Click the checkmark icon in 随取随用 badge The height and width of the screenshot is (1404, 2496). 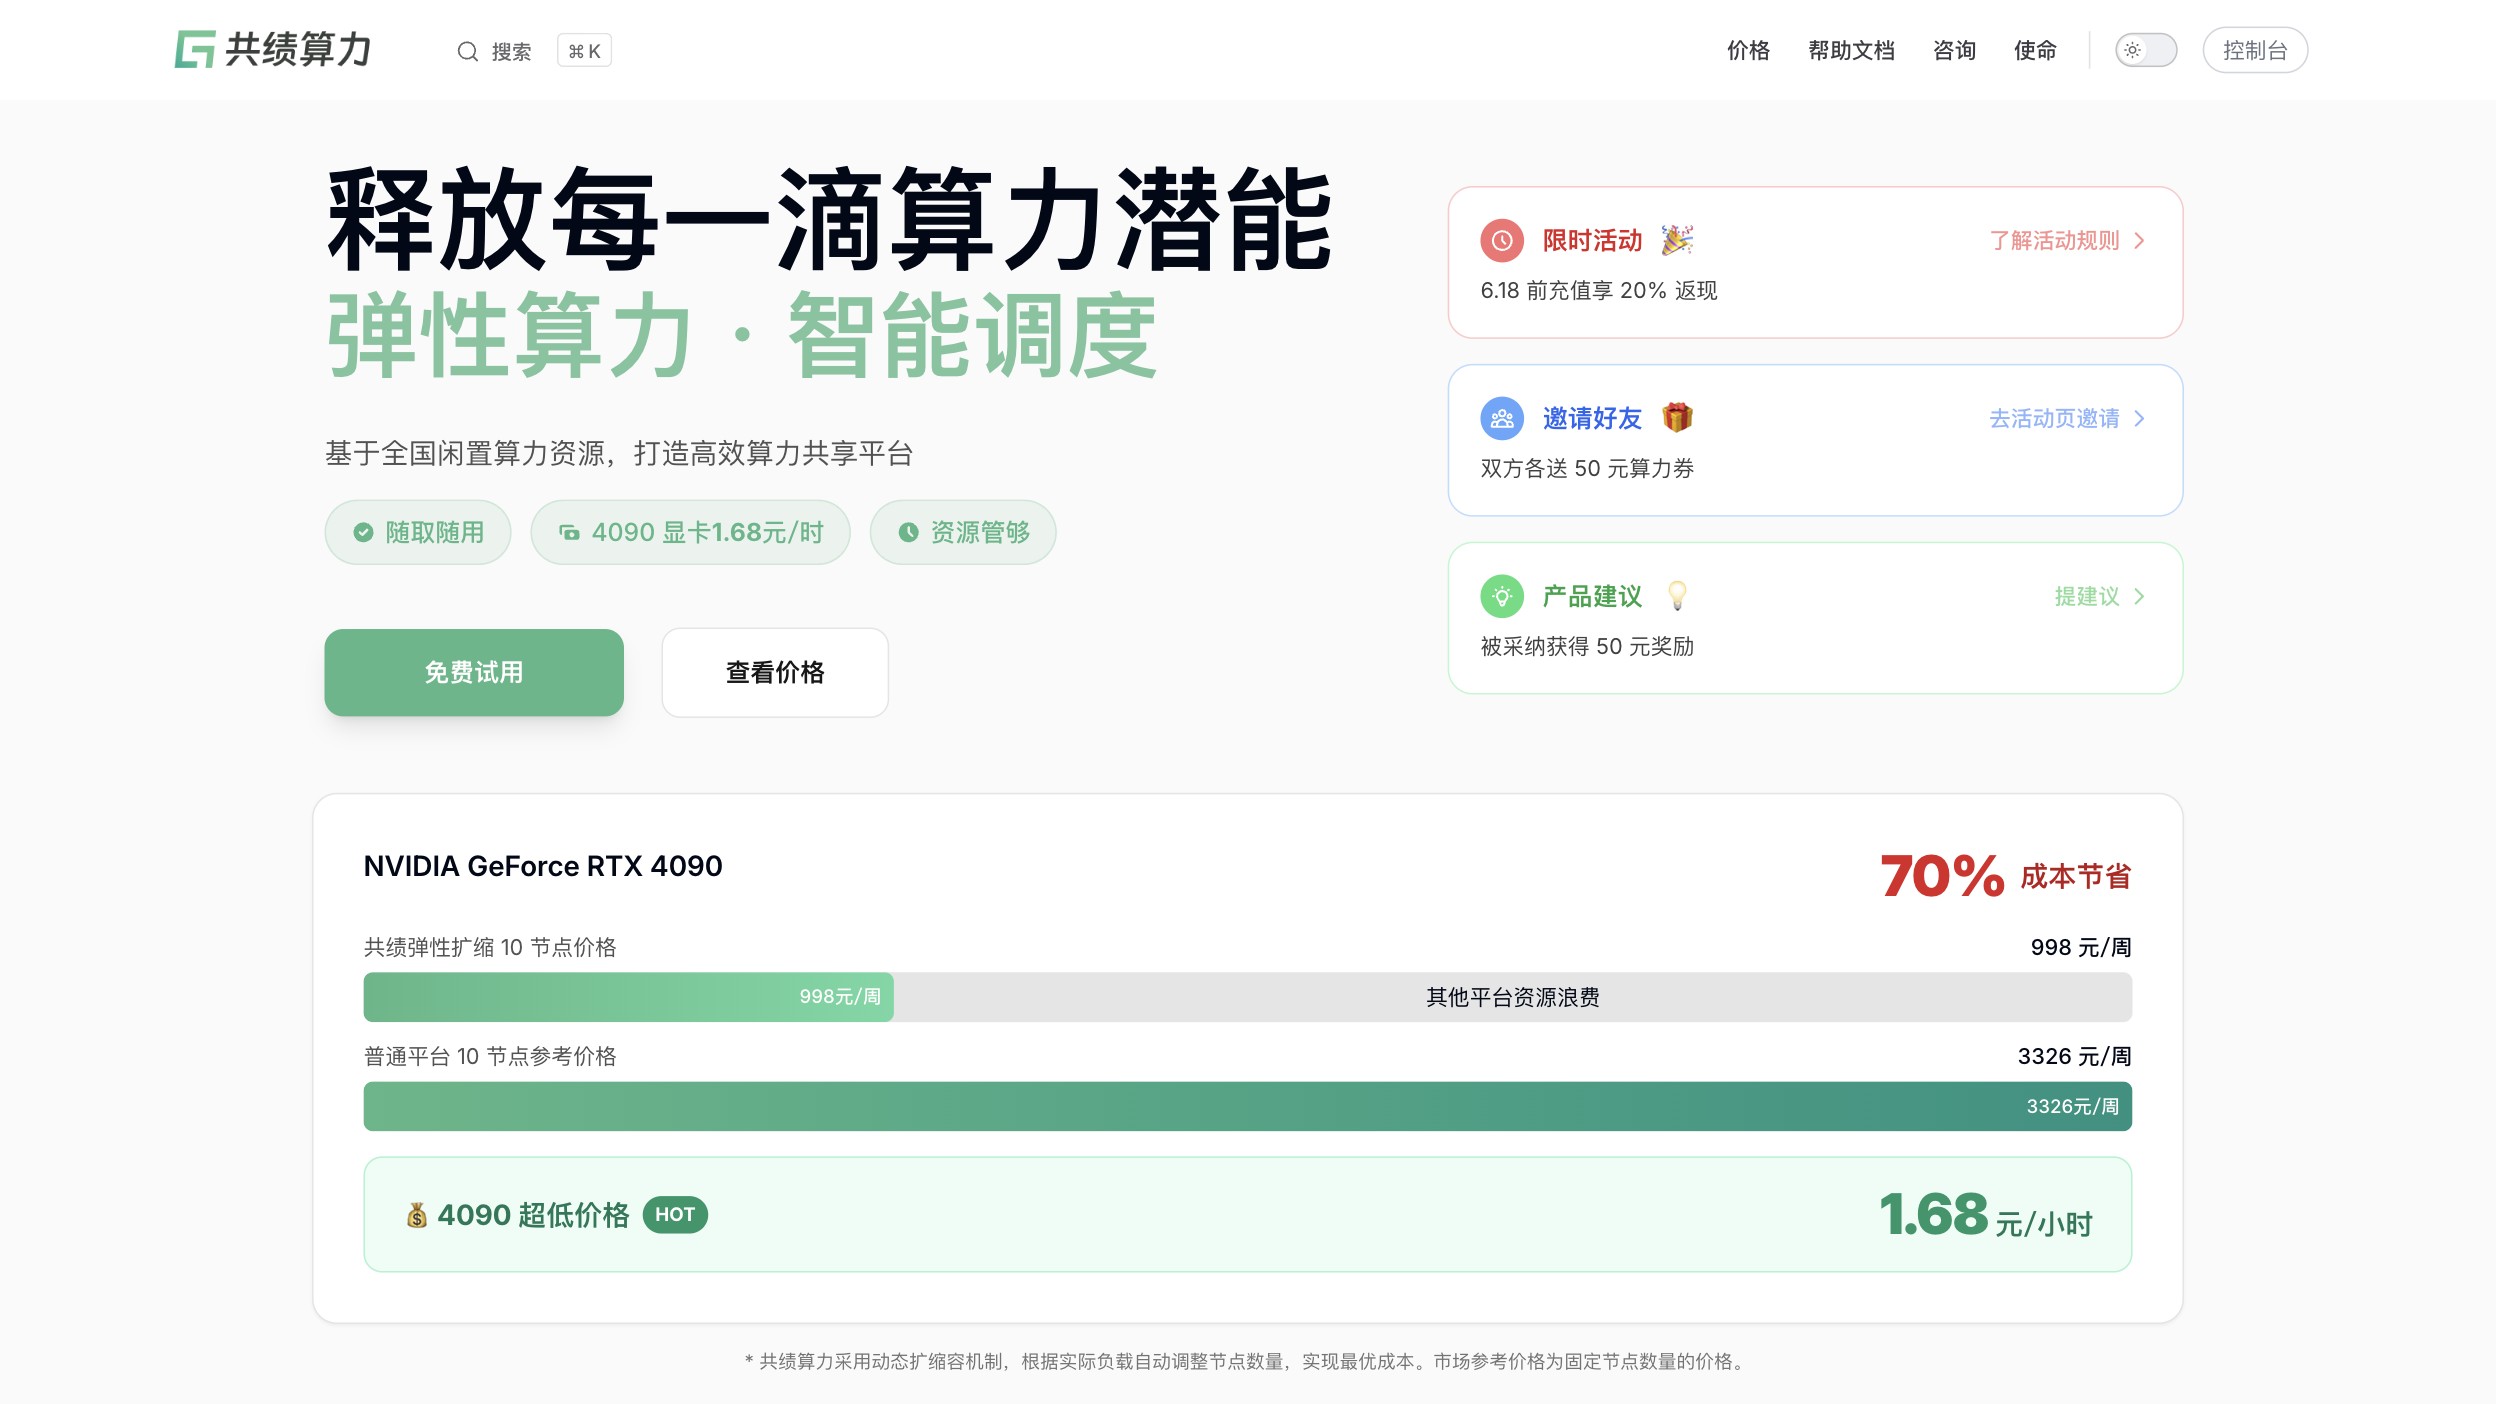tap(364, 532)
